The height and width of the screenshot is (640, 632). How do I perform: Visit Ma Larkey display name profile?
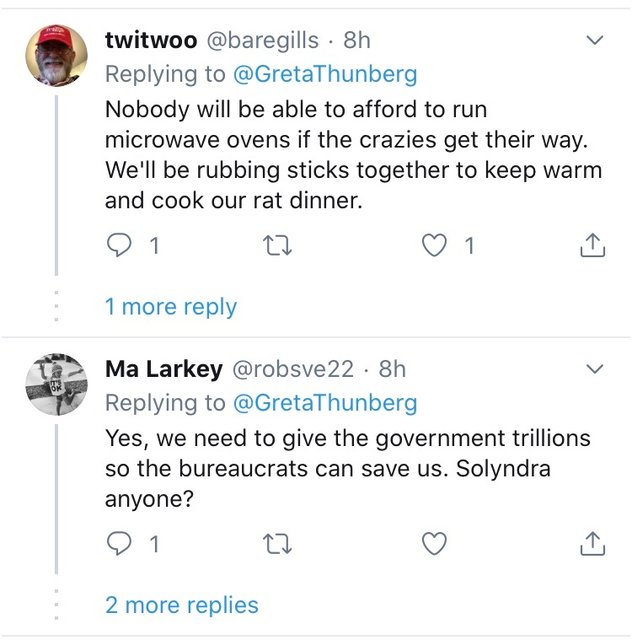click(164, 369)
